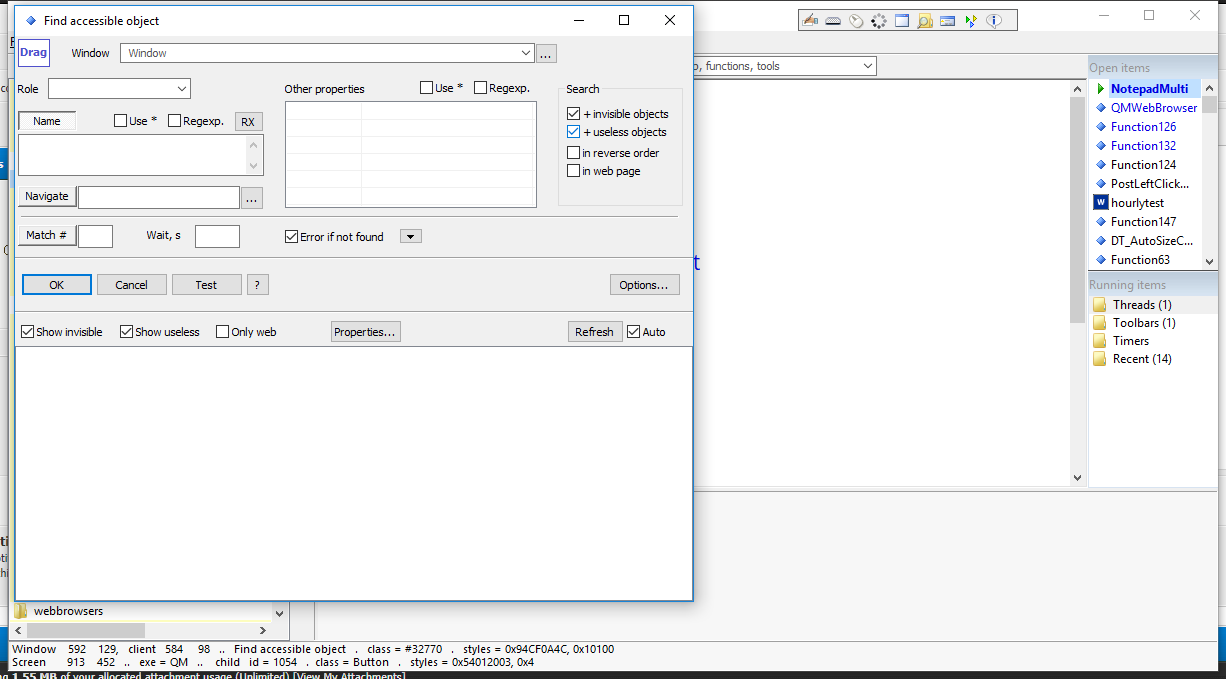This screenshot has height=679, width=1226.
Task: Click the record (pen and hand) toolbar icon
Action: pos(810,21)
